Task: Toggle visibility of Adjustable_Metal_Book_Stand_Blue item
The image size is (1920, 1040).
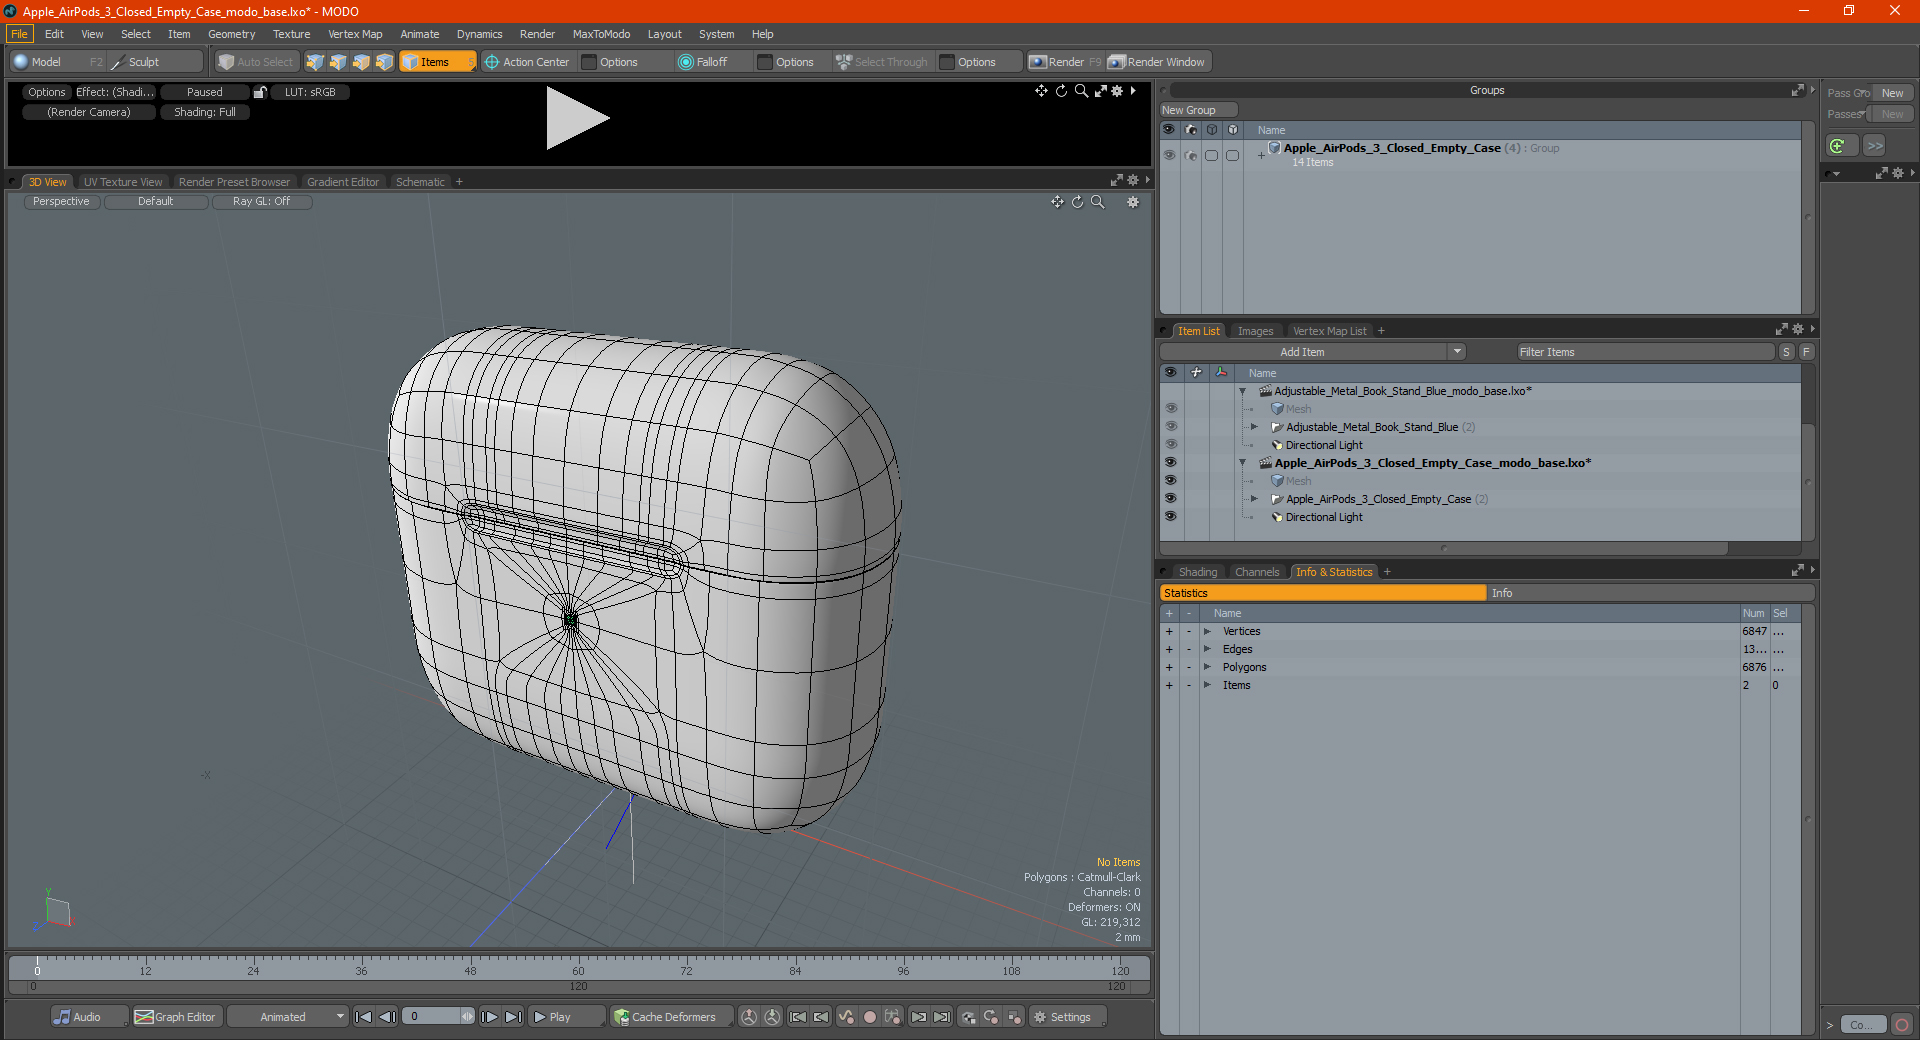Action: click(1170, 427)
